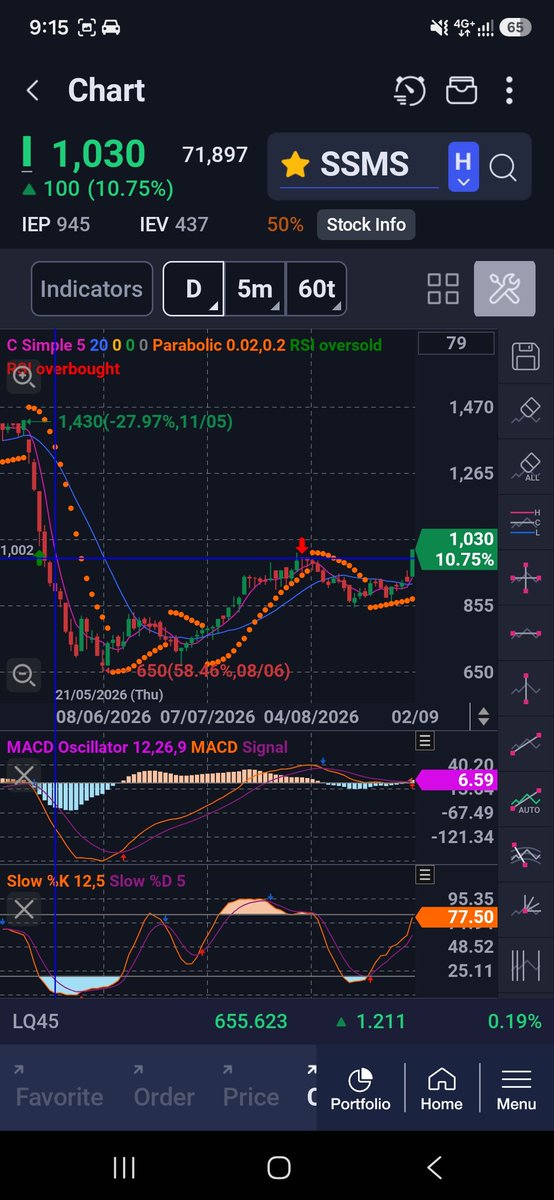This screenshot has height=1200, width=554.
Task: Select the 5m minute period dropdown
Action: (255, 289)
